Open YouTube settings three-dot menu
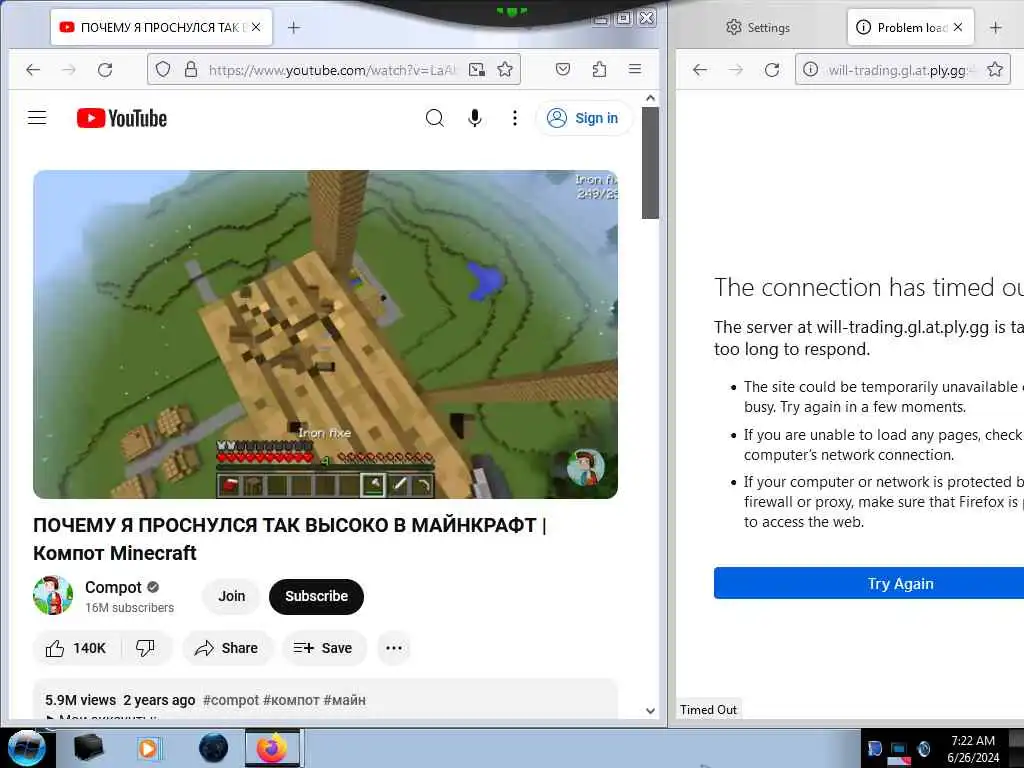Viewport: 1024px width, 768px height. 515,118
